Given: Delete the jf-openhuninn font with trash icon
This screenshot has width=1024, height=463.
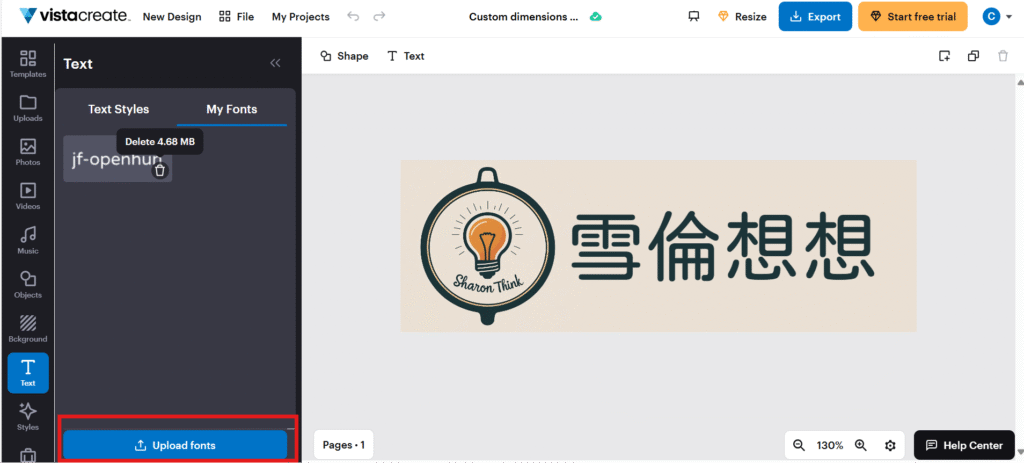Looking at the screenshot, I should pos(159,171).
